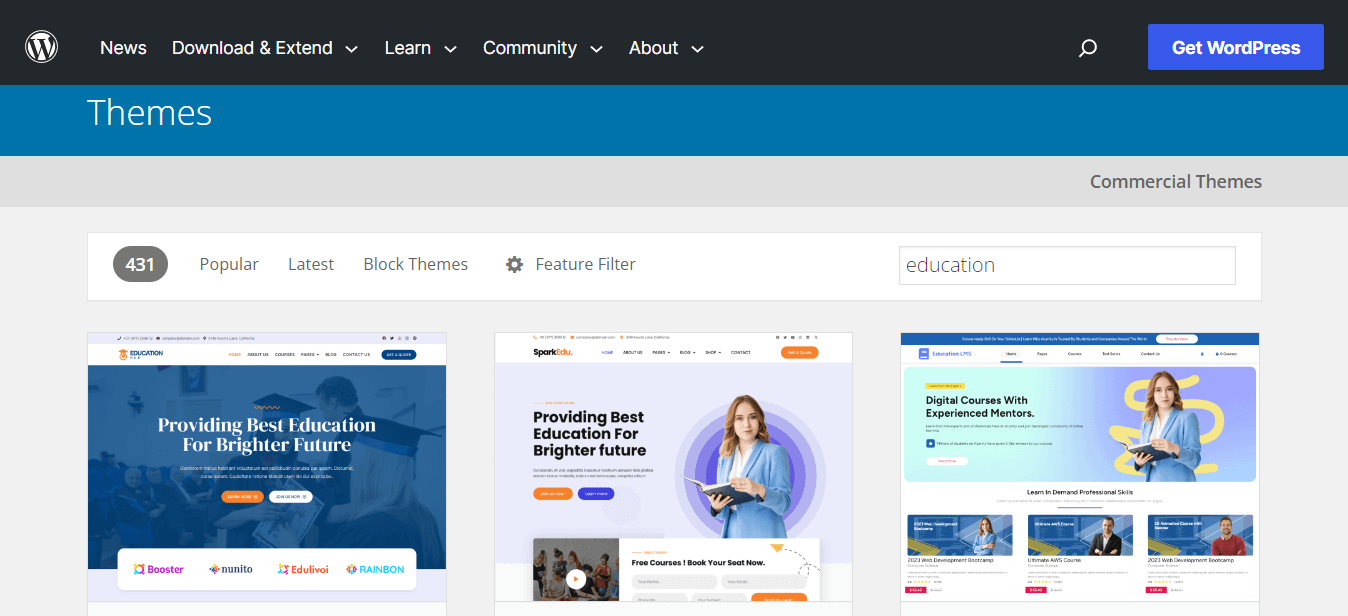Click the Get WordPress button
The image size is (1348, 616).
click(1236, 47)
